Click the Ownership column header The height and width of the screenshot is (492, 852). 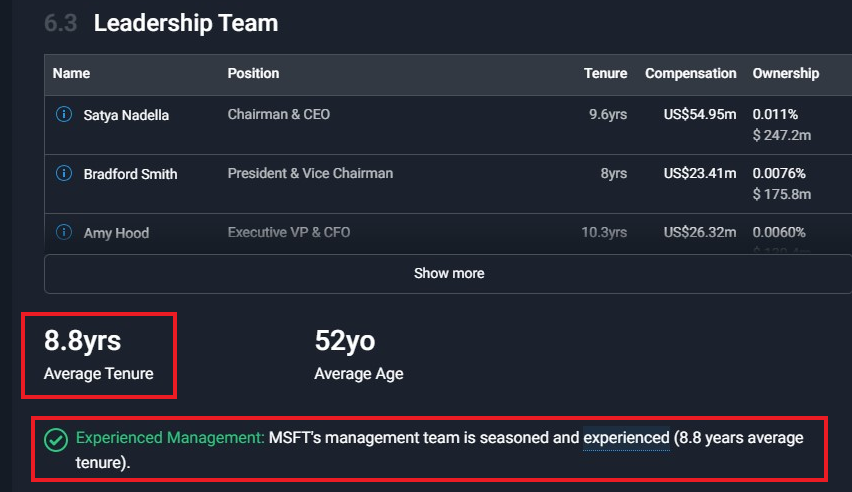786,73
